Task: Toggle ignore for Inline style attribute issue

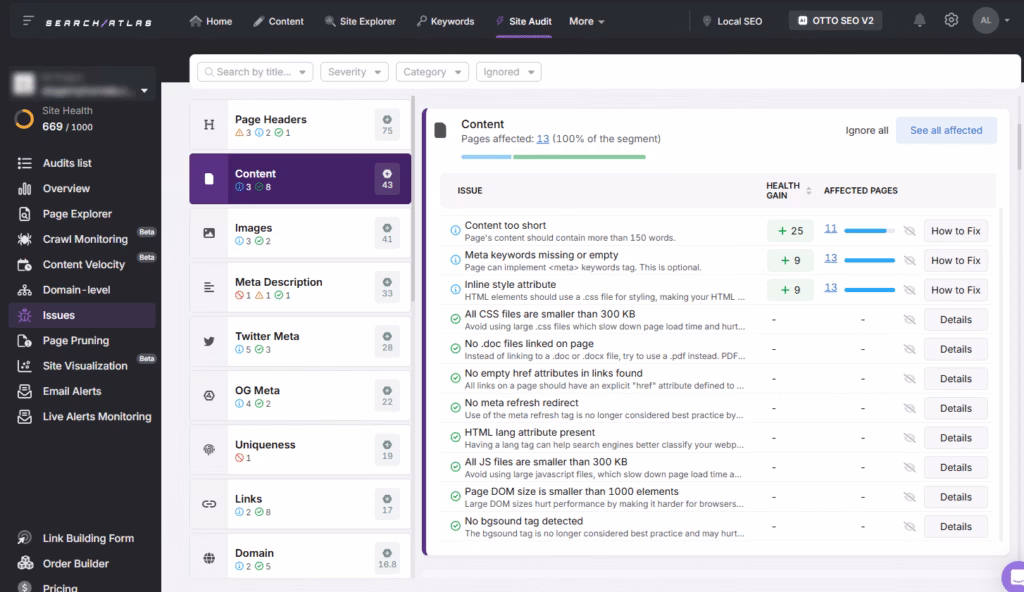Action: coord(908,290)
